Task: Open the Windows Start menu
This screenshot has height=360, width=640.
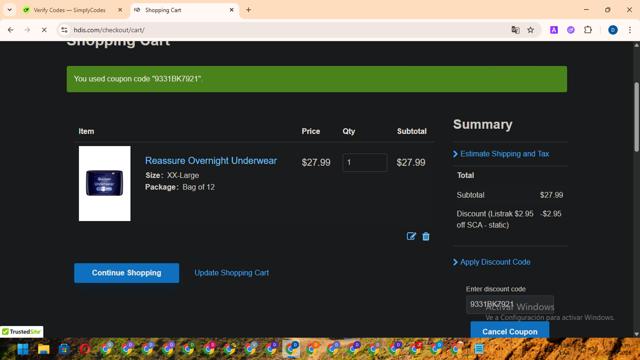Action: click(23, 349)
